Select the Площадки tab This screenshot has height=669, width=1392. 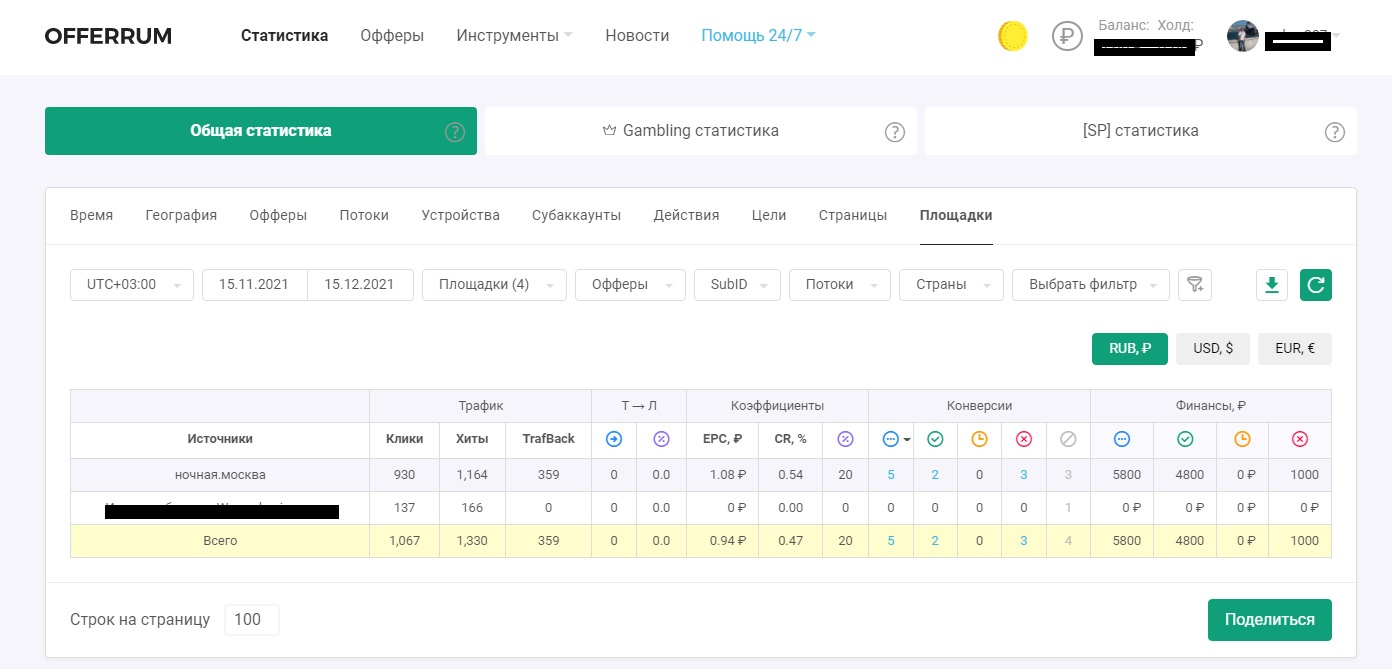click(956, 215)
